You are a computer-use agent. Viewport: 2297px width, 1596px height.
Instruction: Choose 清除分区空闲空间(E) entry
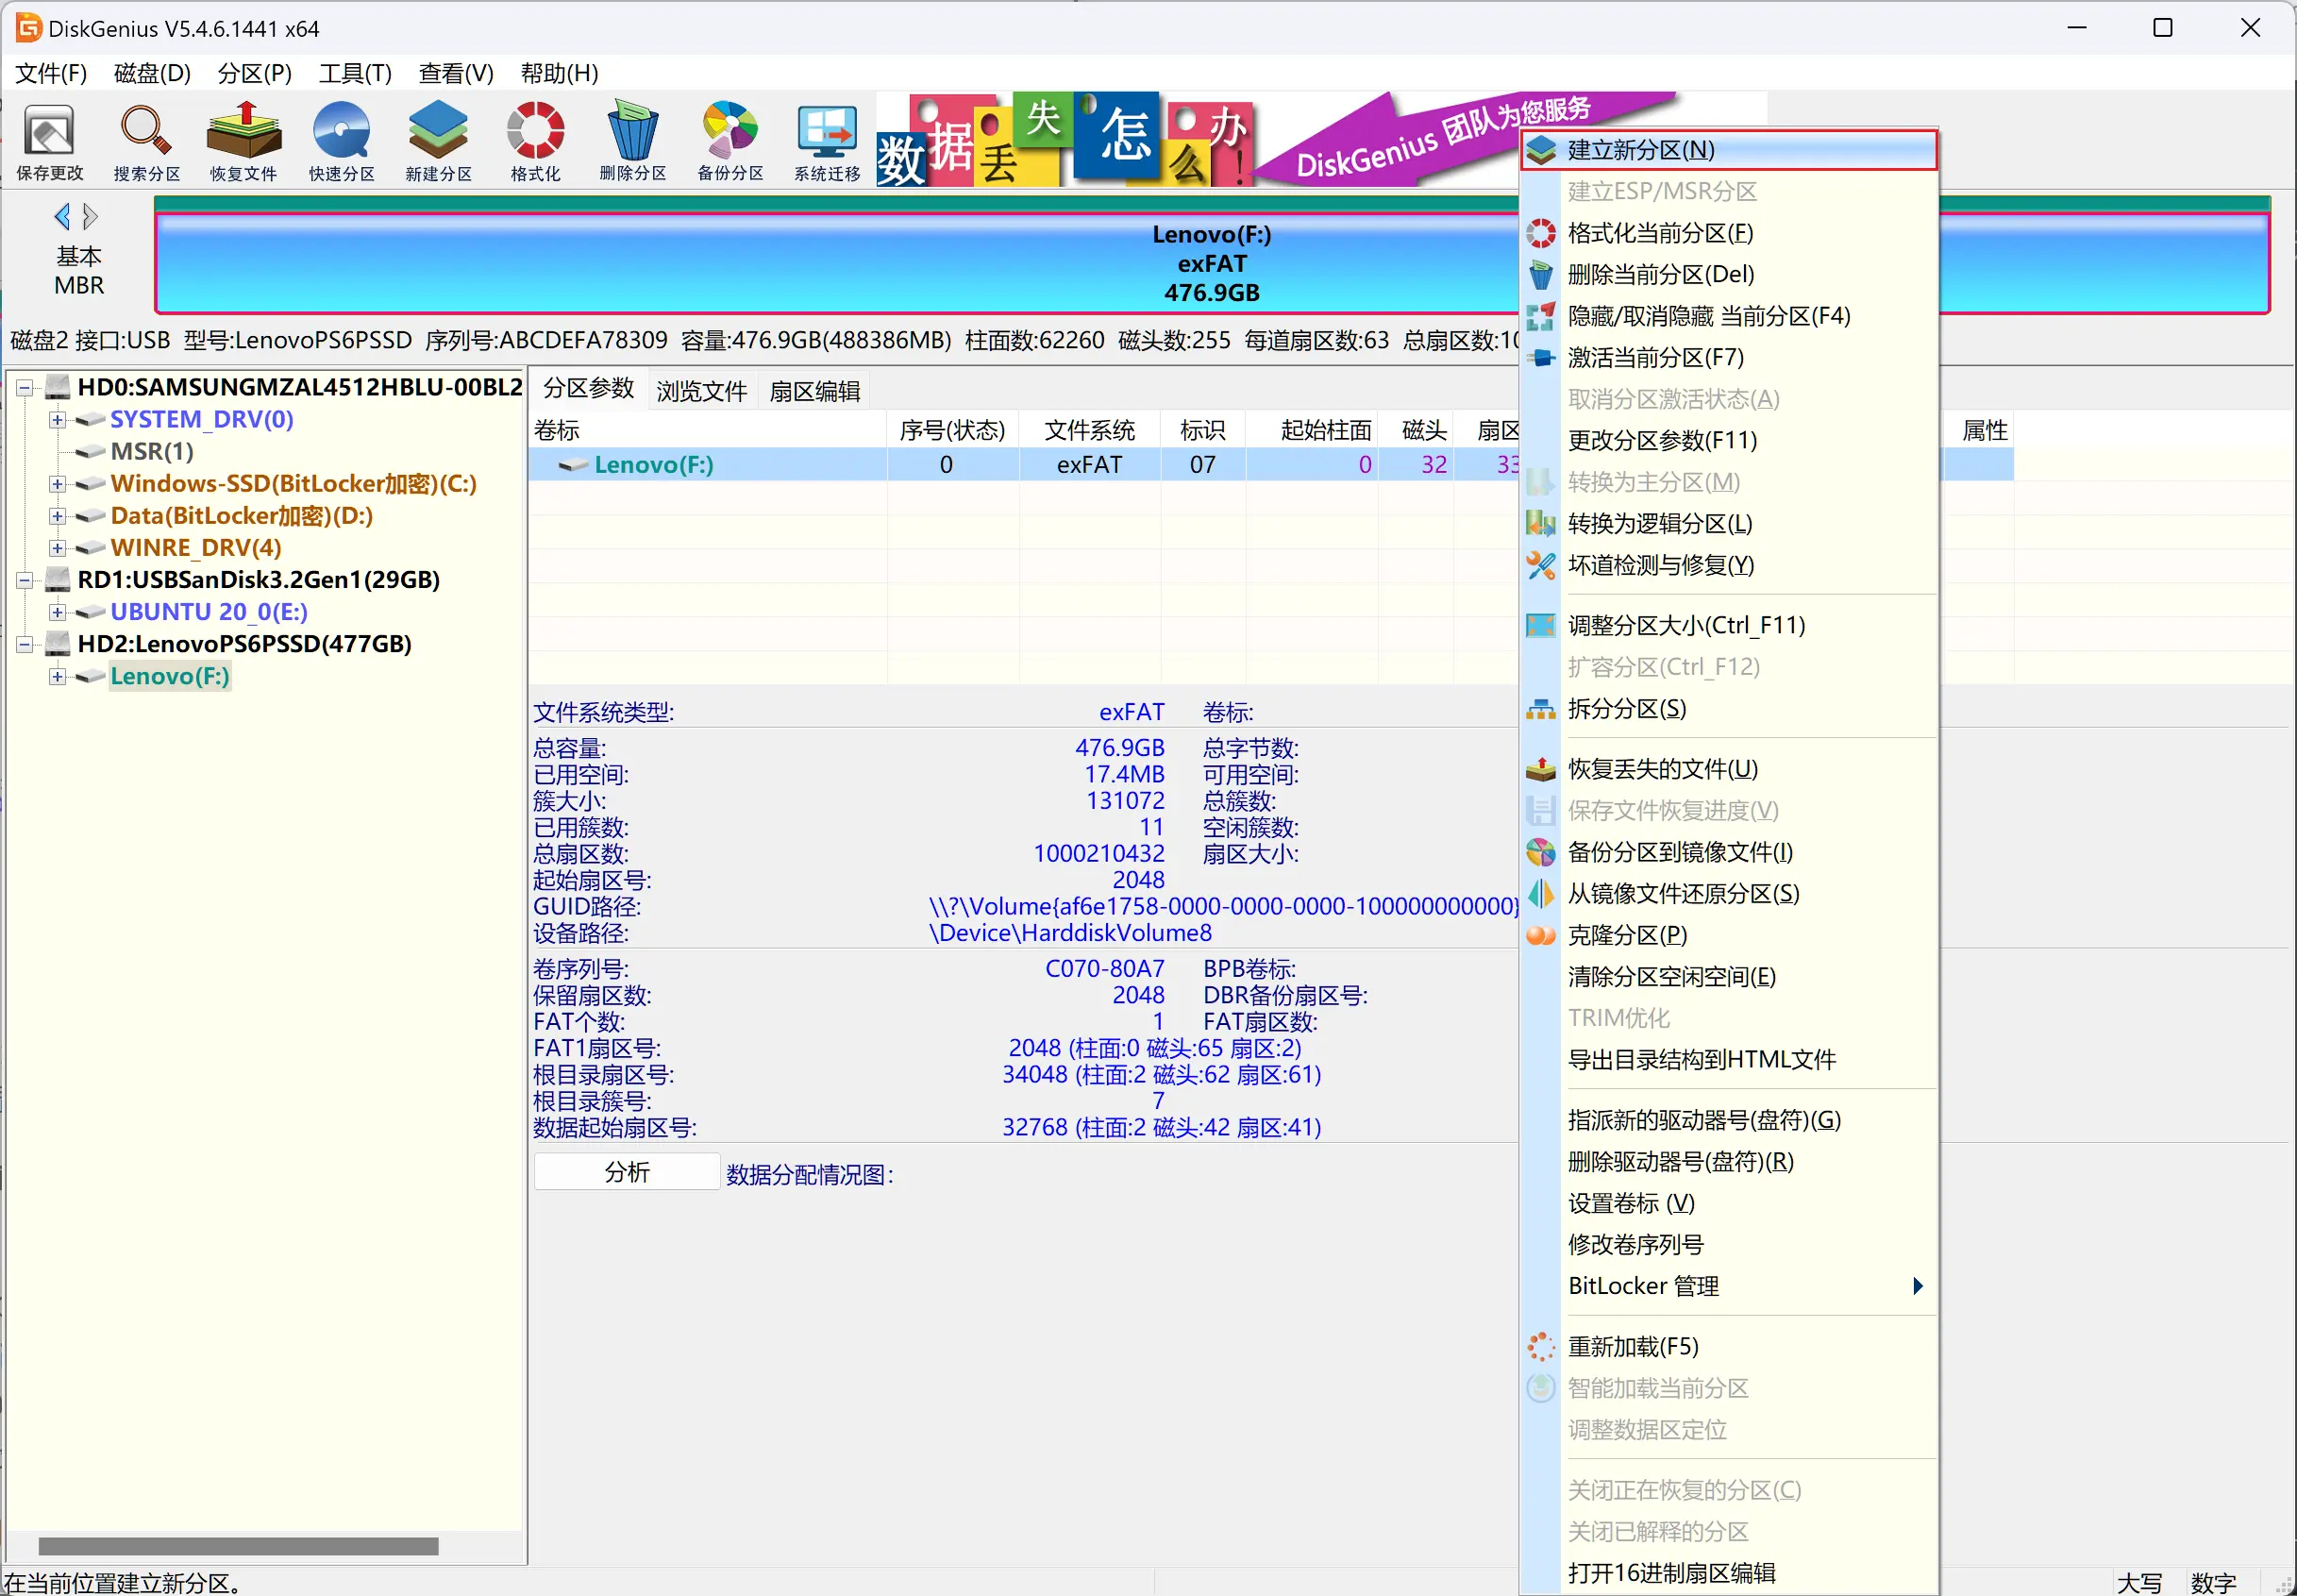click(1728, 977)
